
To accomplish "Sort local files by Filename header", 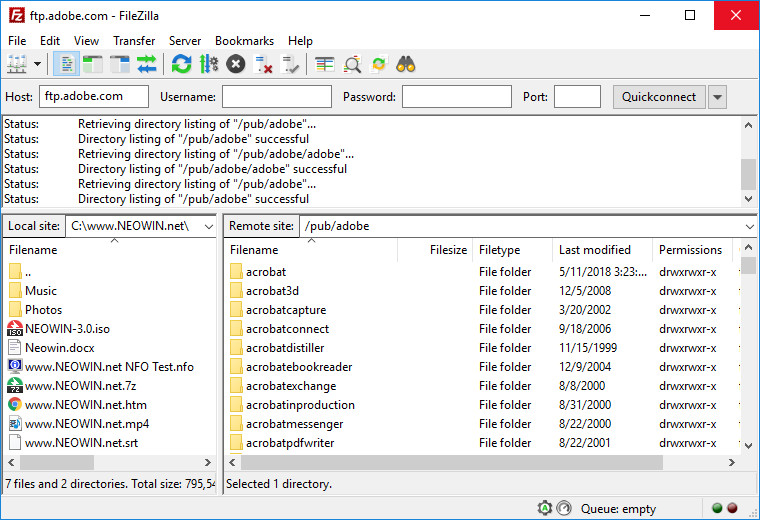I will 111,250.
